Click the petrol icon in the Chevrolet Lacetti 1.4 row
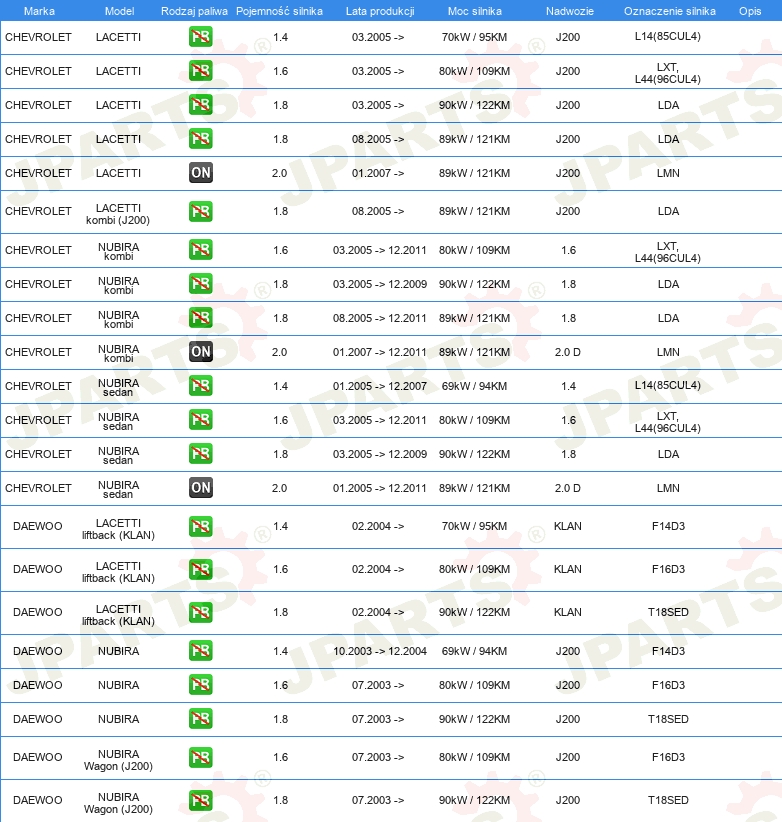This screenshot has width=782, height=822. tap(201, 37)
